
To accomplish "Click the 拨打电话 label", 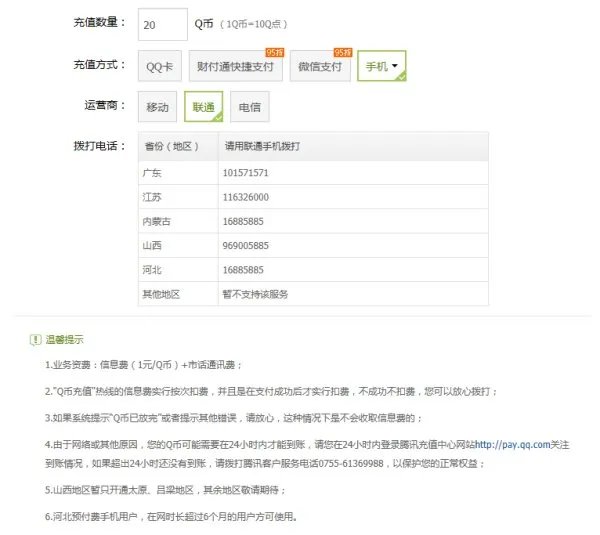I will tap(99, 146).
